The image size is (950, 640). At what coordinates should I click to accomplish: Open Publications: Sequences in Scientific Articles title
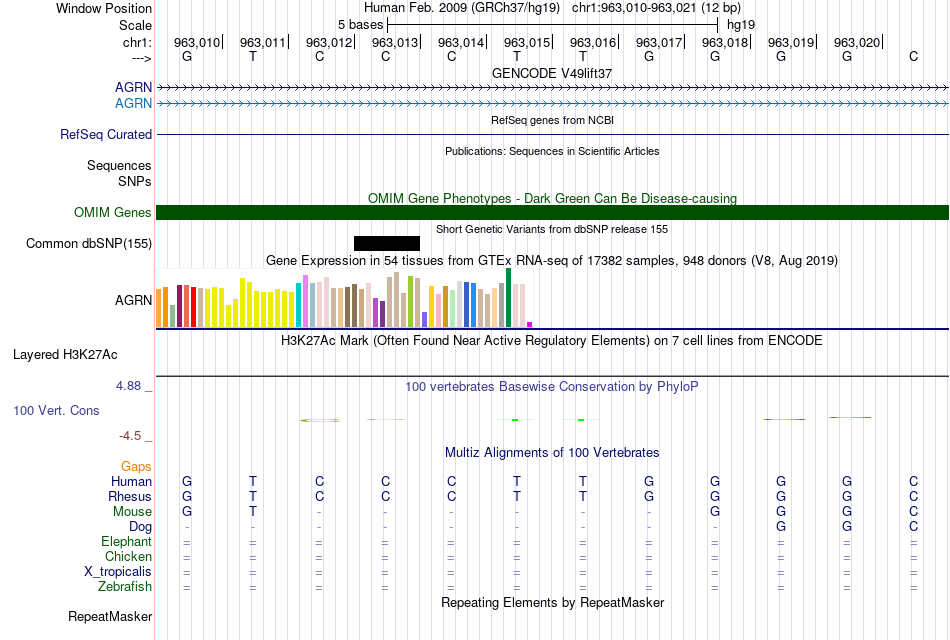click(552, 151)
